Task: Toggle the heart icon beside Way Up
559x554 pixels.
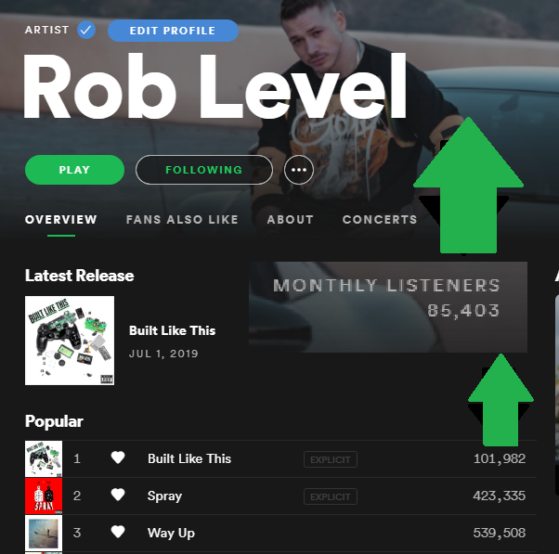Action: pos(118,532)
